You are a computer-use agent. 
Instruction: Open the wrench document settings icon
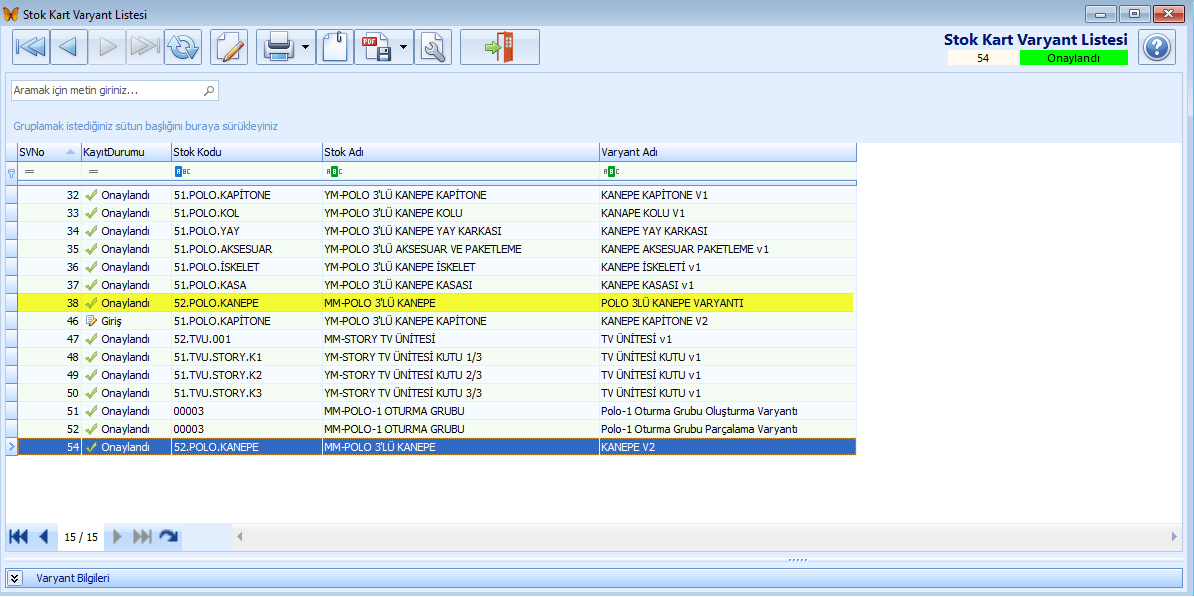point(433,47)
